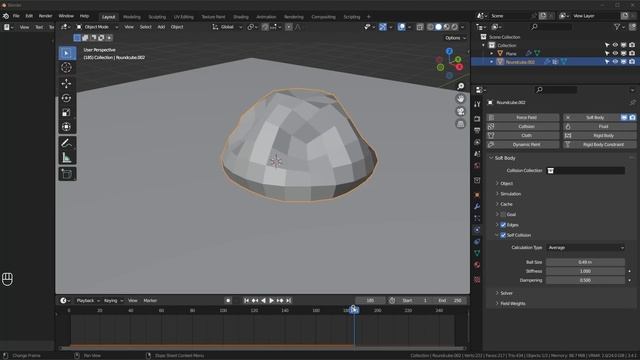This screenshot has height=360, width=640.
Task: Disable the Self Collision checkbox
Action: pos(503,235)
